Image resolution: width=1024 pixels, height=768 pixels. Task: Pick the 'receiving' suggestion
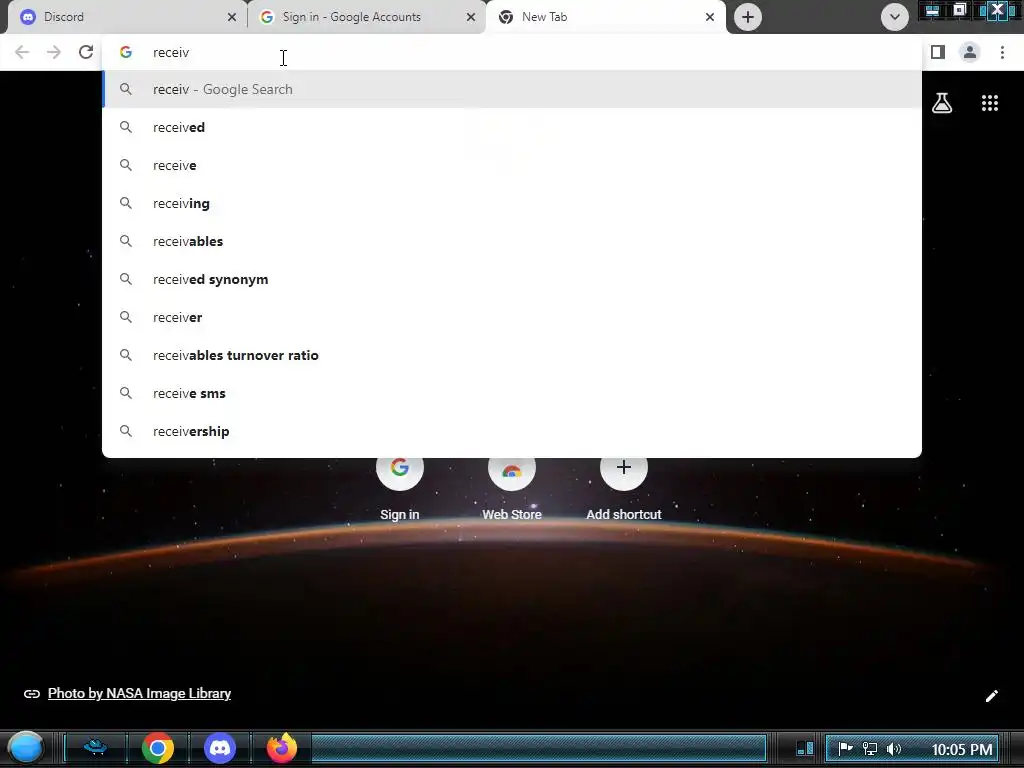(x=512, y=203)
